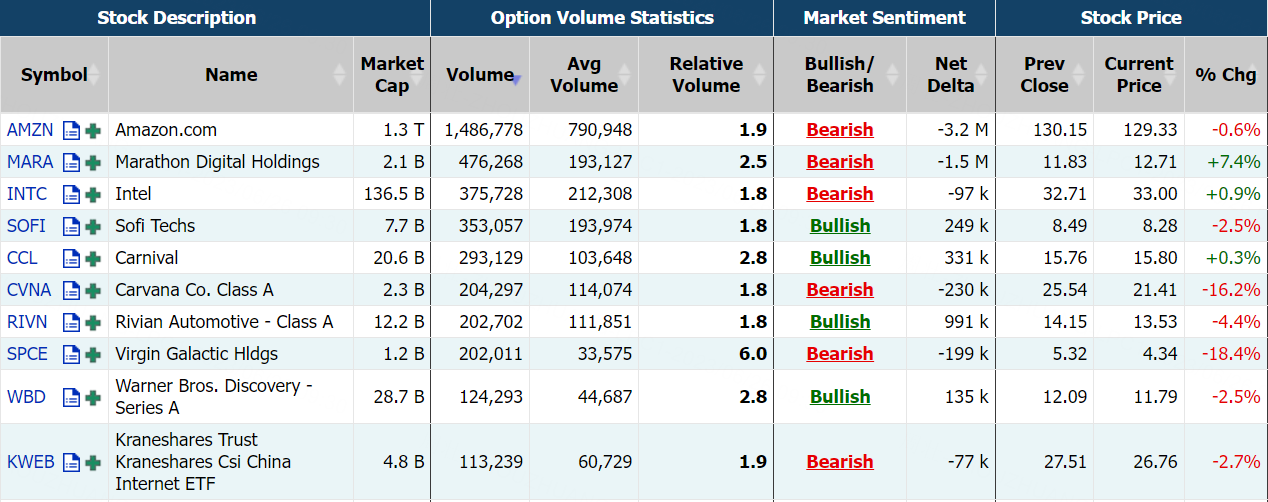Click Bullish sentiment link for Sofi Techs
This screenshot has width=1268, height=502.
click(x=840, y=226)
